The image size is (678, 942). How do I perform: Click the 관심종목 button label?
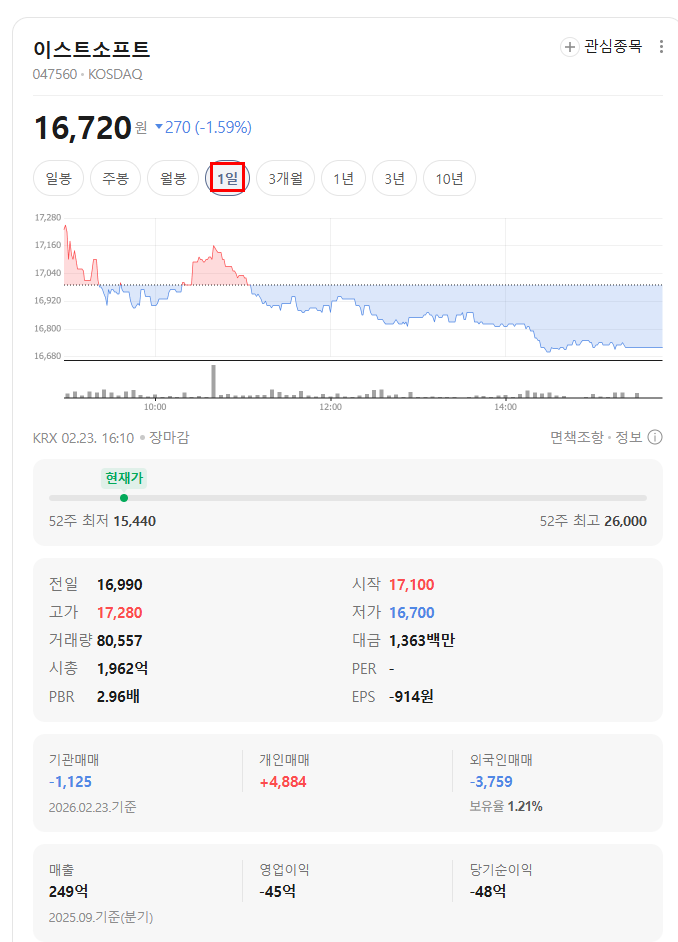pyautogui.click(x=613, y=46)
